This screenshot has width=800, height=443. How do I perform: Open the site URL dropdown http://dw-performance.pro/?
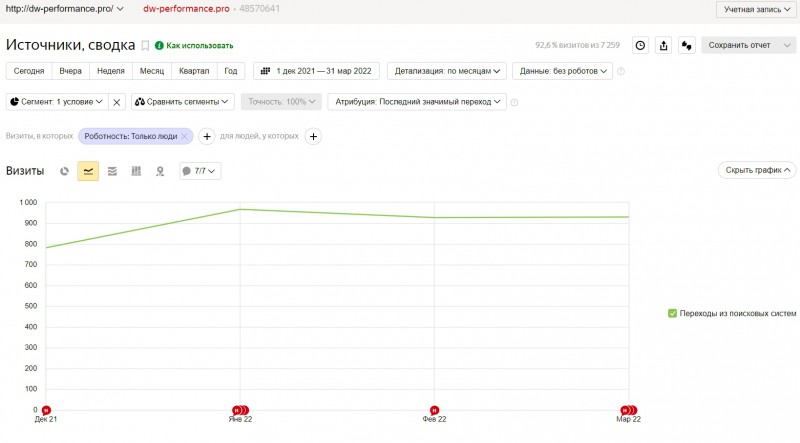coord(64,9)
